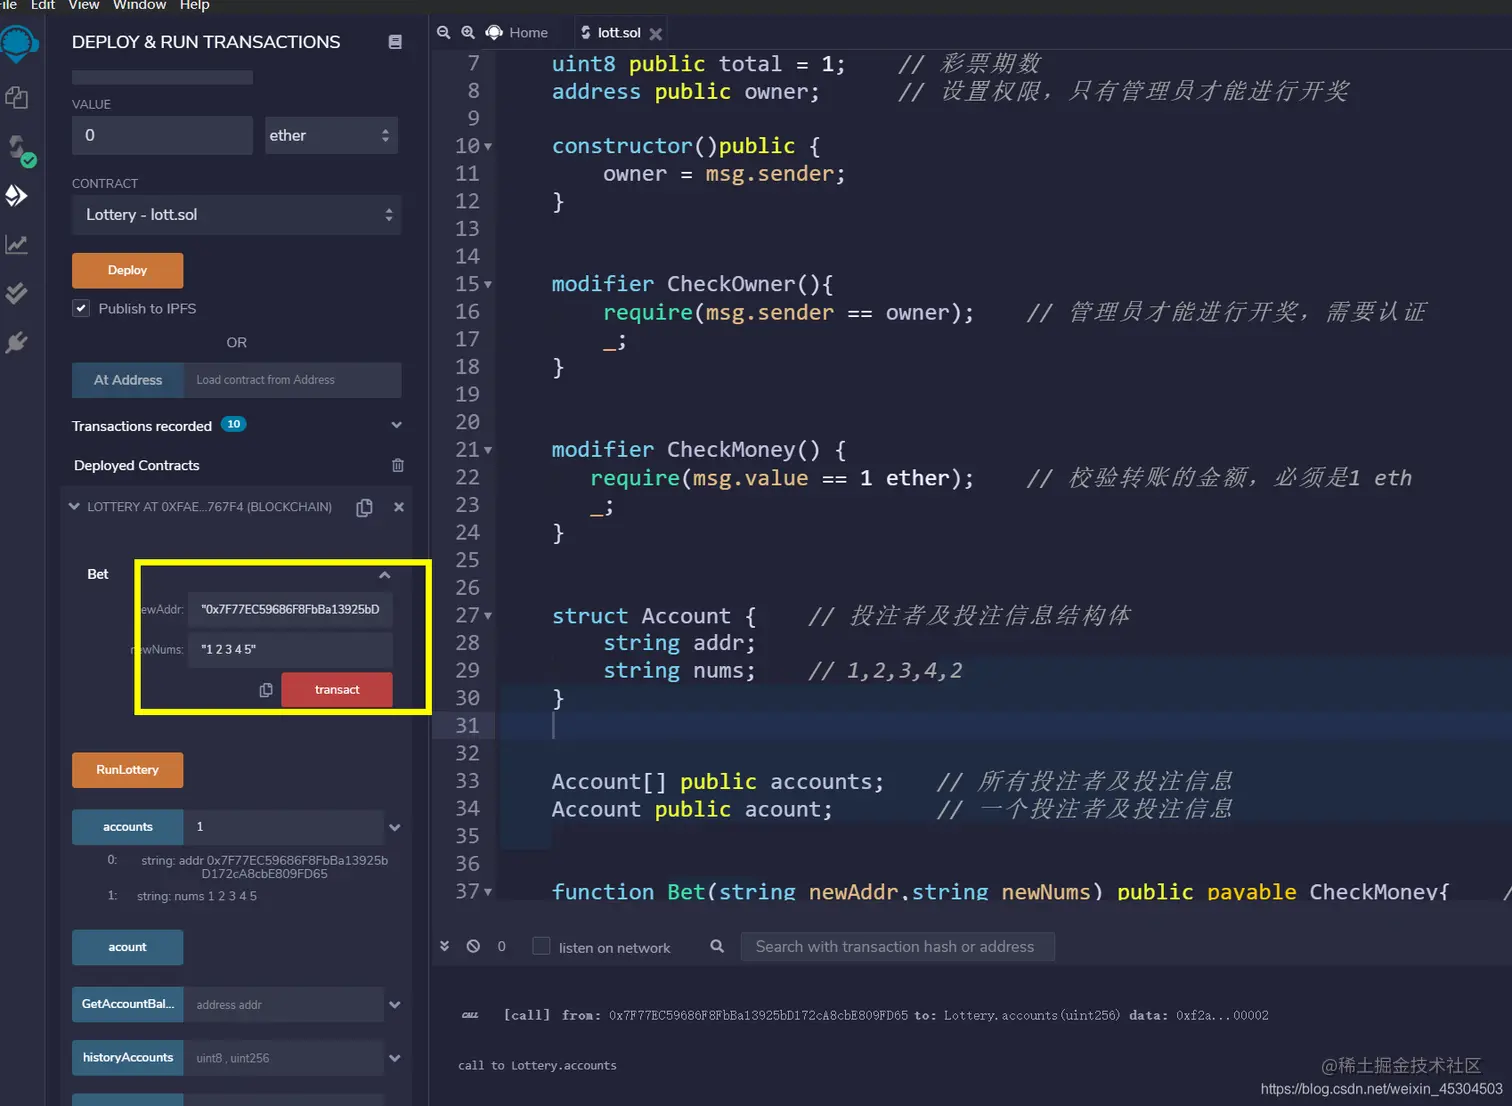This screenshot has height=1106, width=1512.
Task: Click the historyAccounts function button
Action: (x=127, y=1058)
